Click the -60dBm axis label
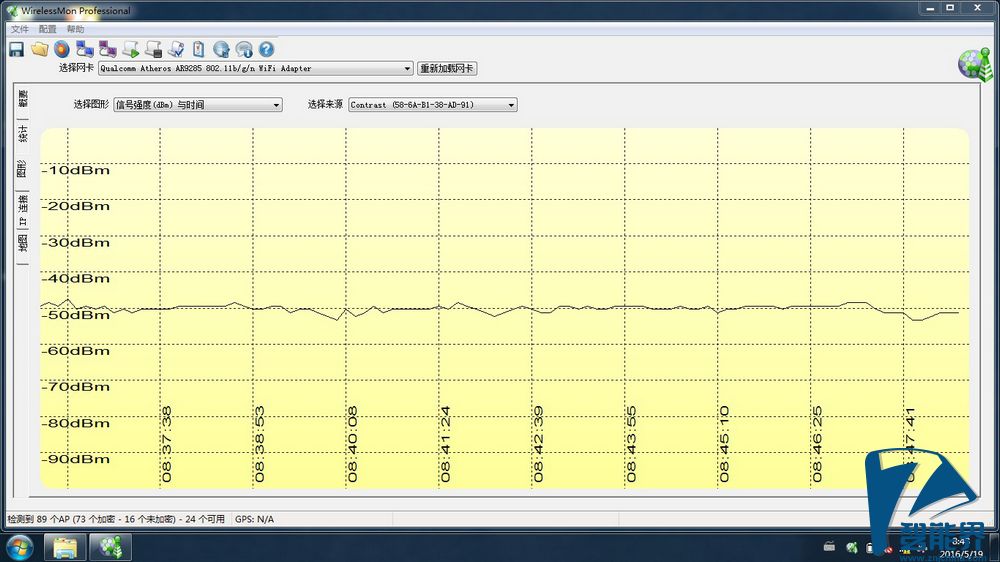 [76, 351]
